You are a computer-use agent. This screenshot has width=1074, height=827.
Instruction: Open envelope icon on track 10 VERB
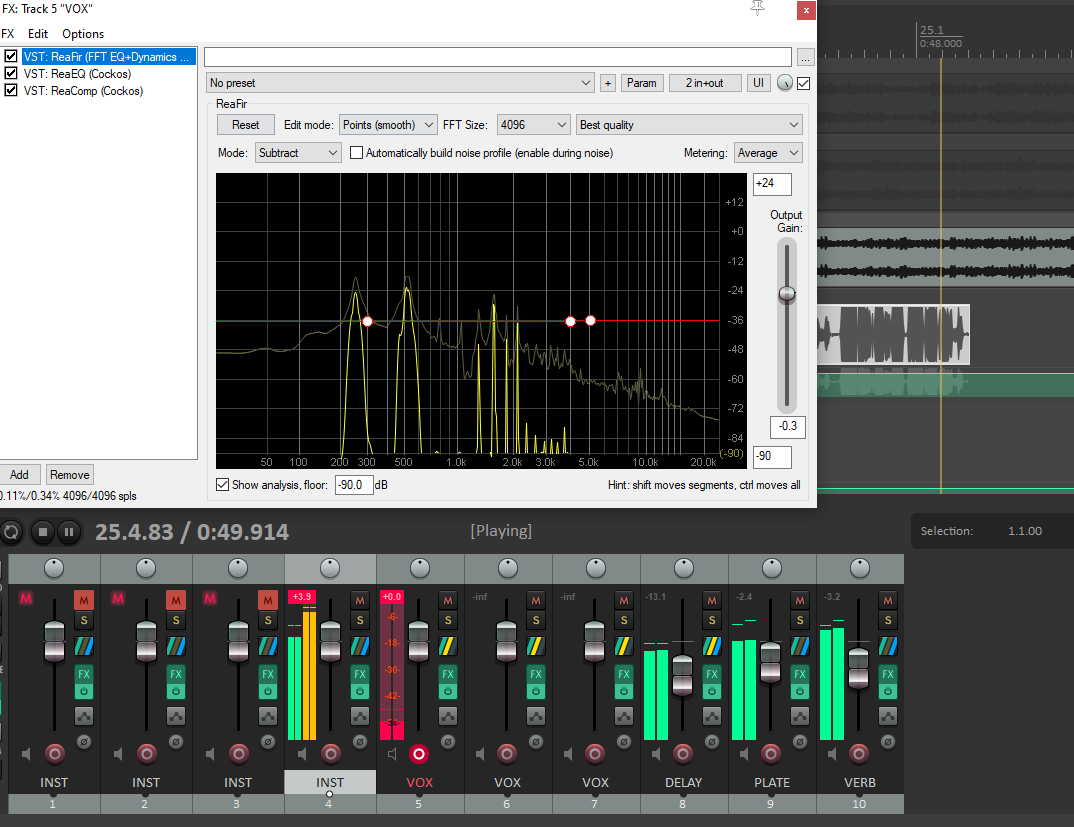[888, 717]
